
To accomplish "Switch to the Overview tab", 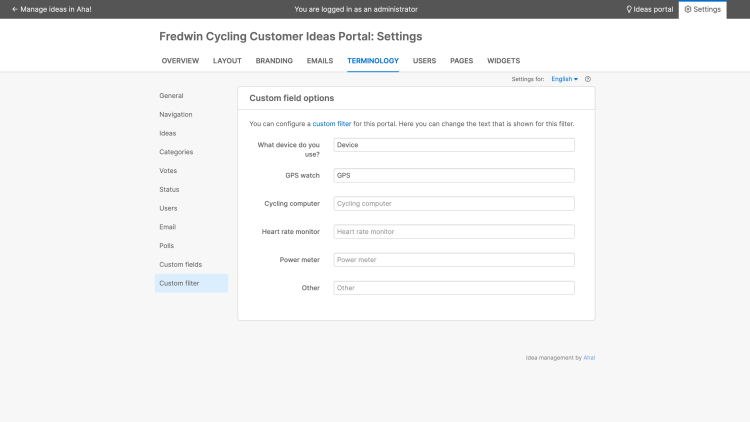I will click(180, 61).
